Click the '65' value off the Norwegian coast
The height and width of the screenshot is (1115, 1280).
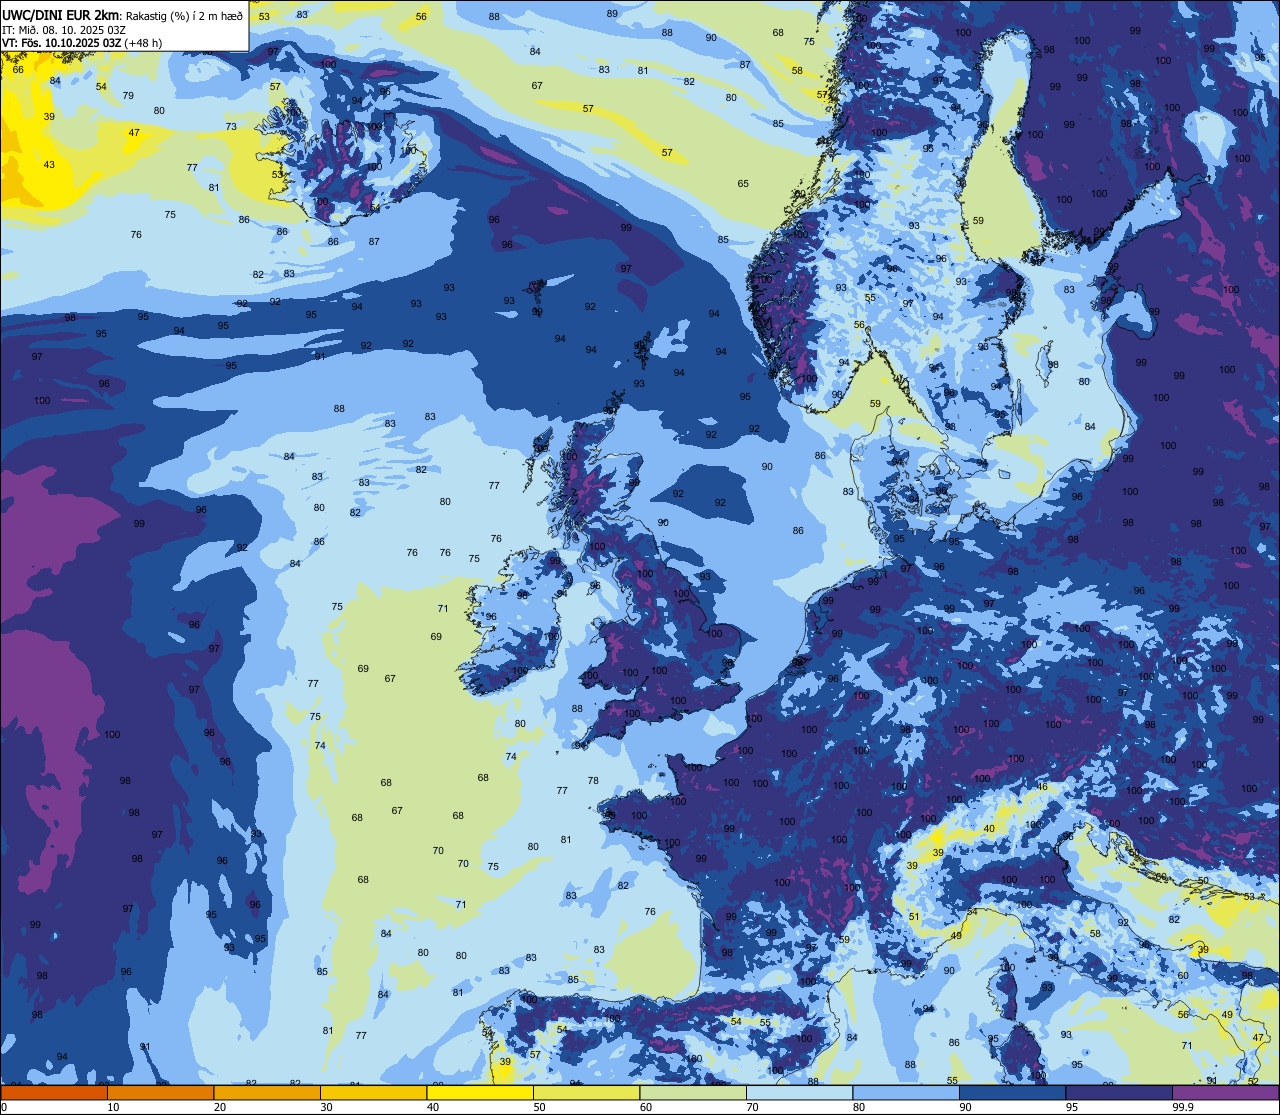(x=743, y=184)
